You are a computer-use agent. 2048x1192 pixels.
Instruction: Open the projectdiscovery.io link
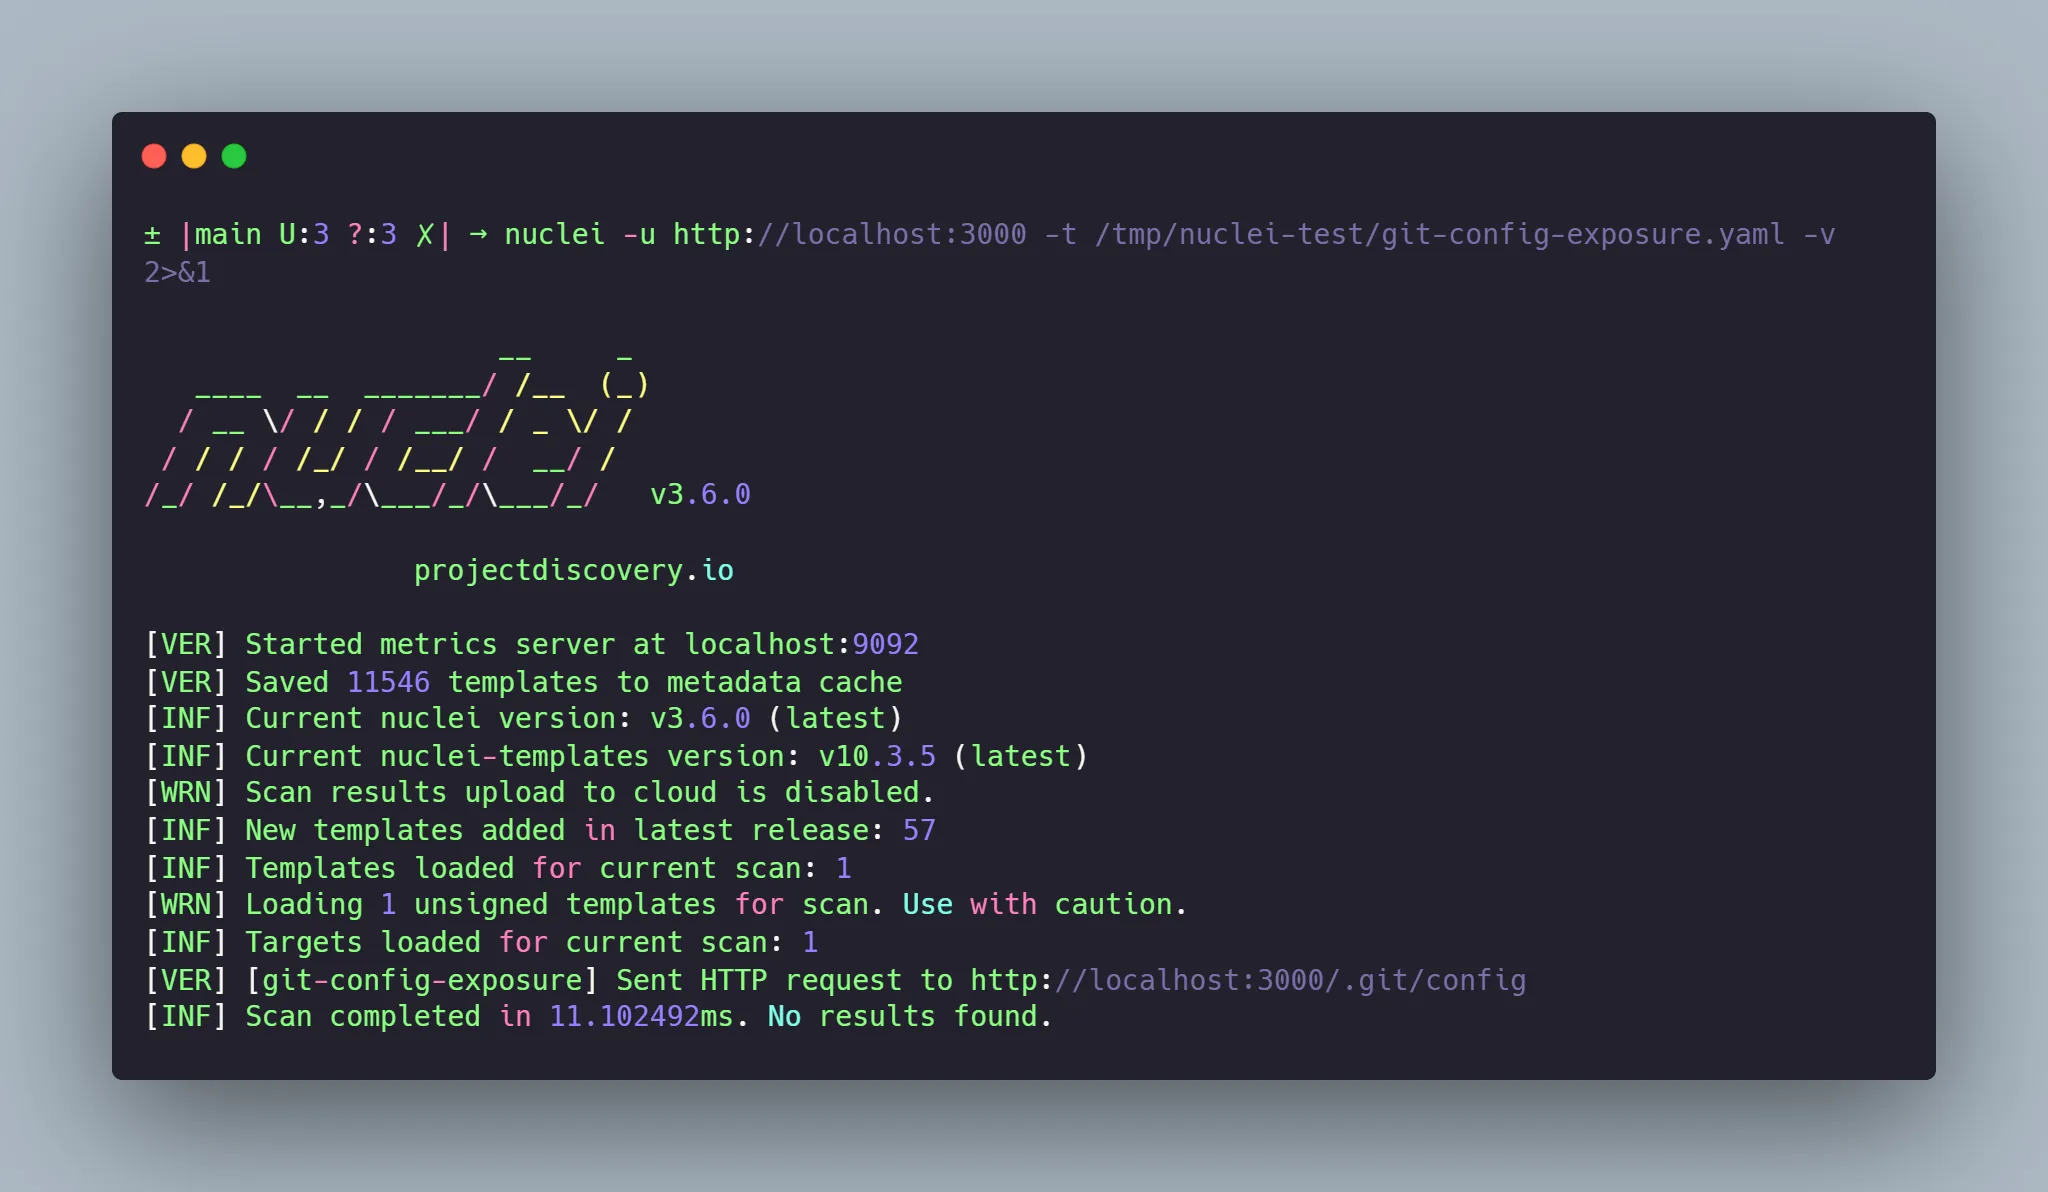574,570
